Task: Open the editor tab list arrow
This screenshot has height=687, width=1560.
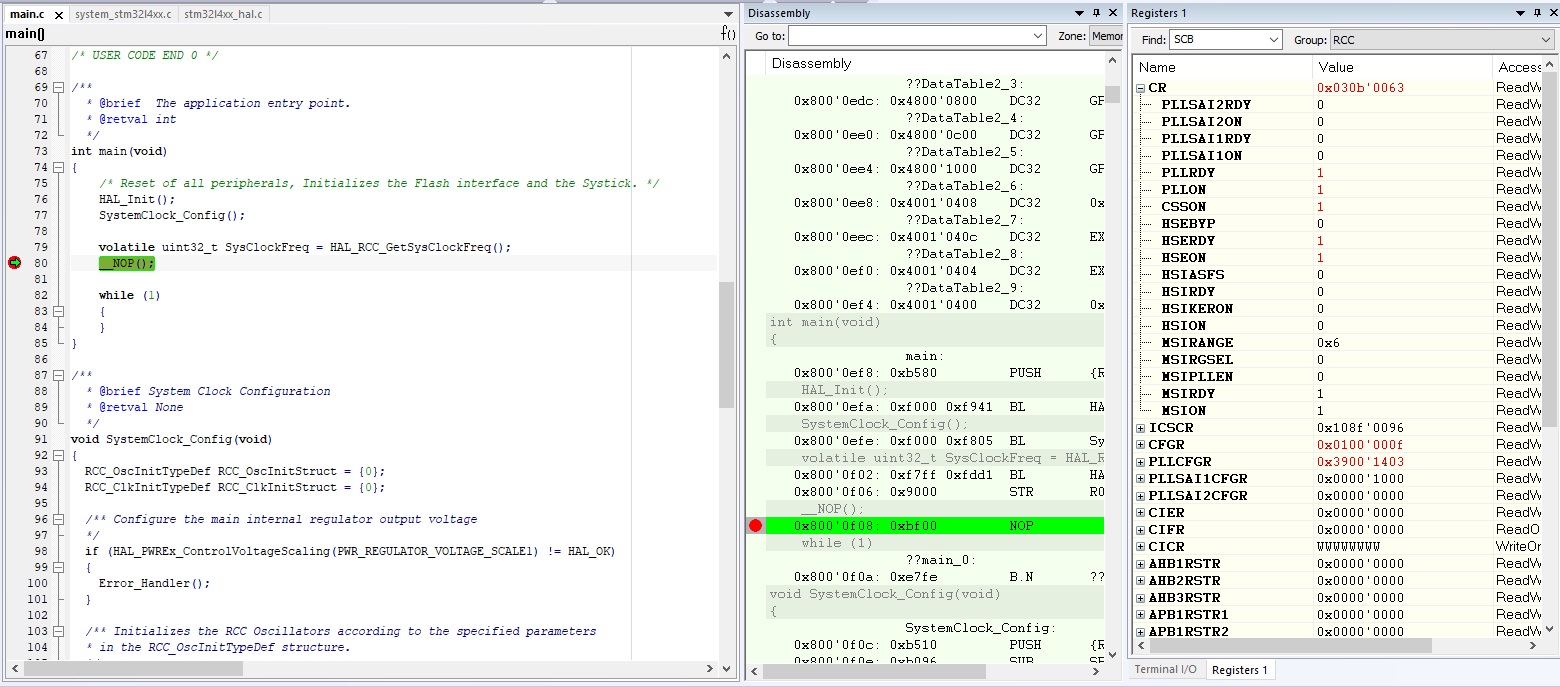Action: 728,14
